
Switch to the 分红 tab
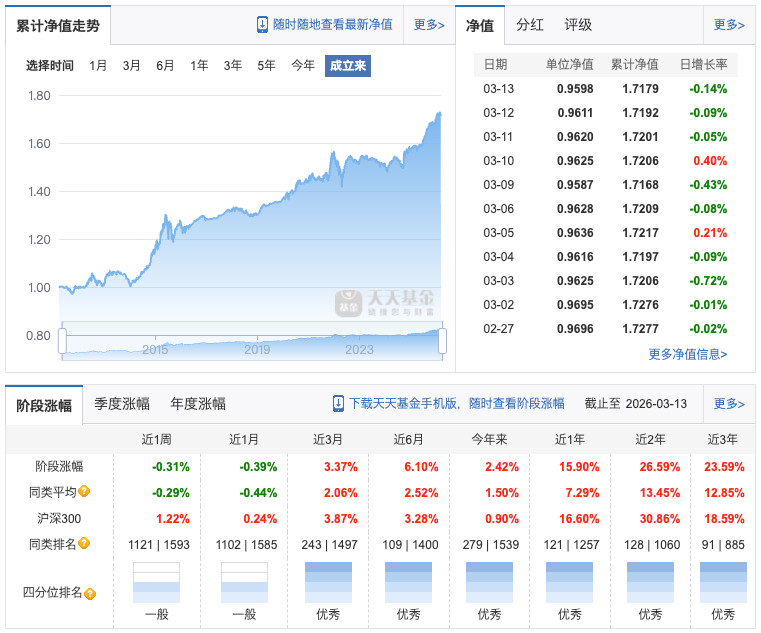529,25
